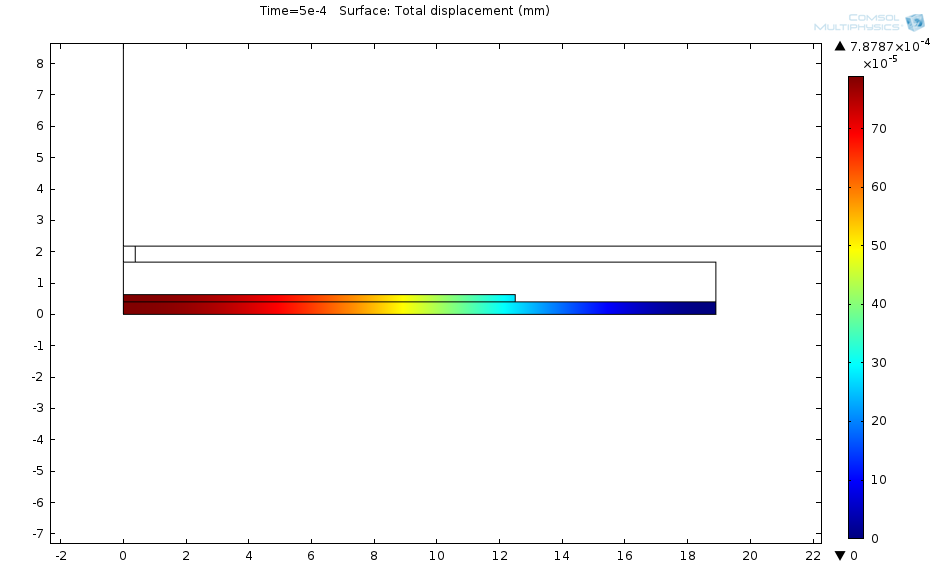
Task: Click the dark blue bottom of color legend
Action: pyautogui.click(x=856, y=530)
